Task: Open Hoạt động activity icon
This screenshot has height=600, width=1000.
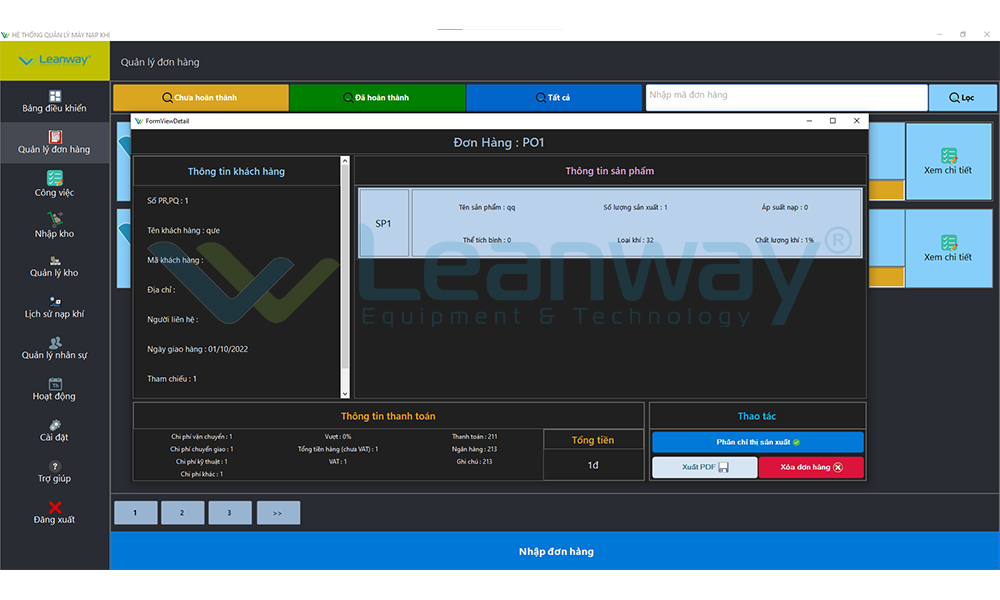Action: click(55, 384)
